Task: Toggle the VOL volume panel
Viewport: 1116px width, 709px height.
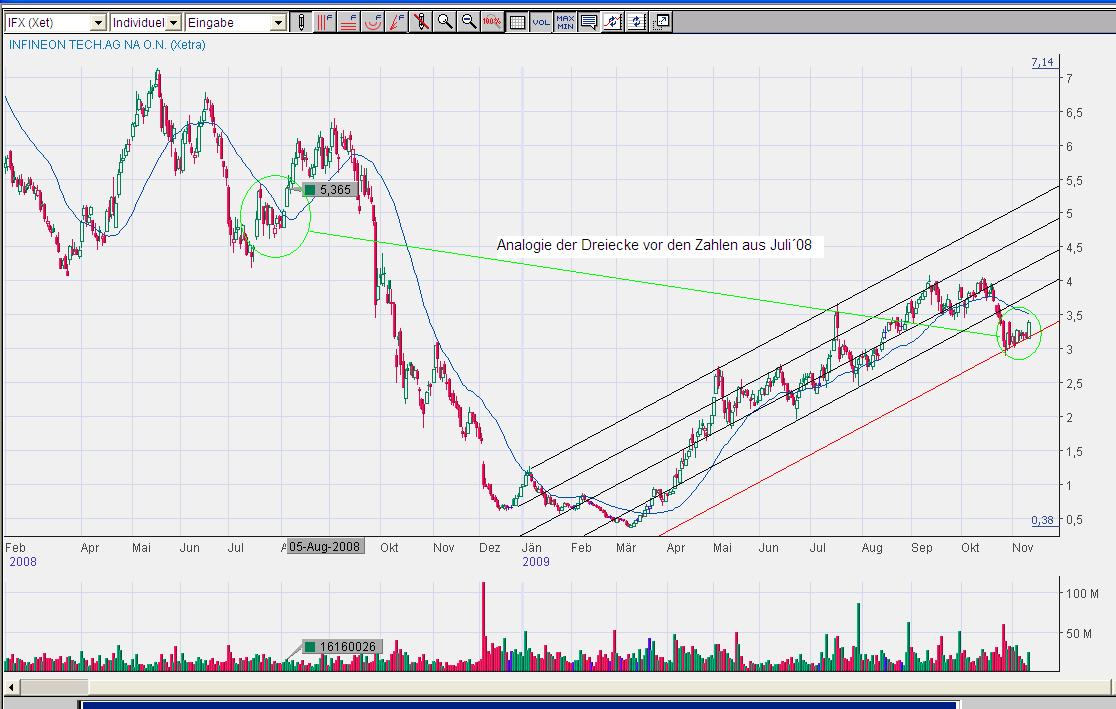Action: click(x=541, y=22)
